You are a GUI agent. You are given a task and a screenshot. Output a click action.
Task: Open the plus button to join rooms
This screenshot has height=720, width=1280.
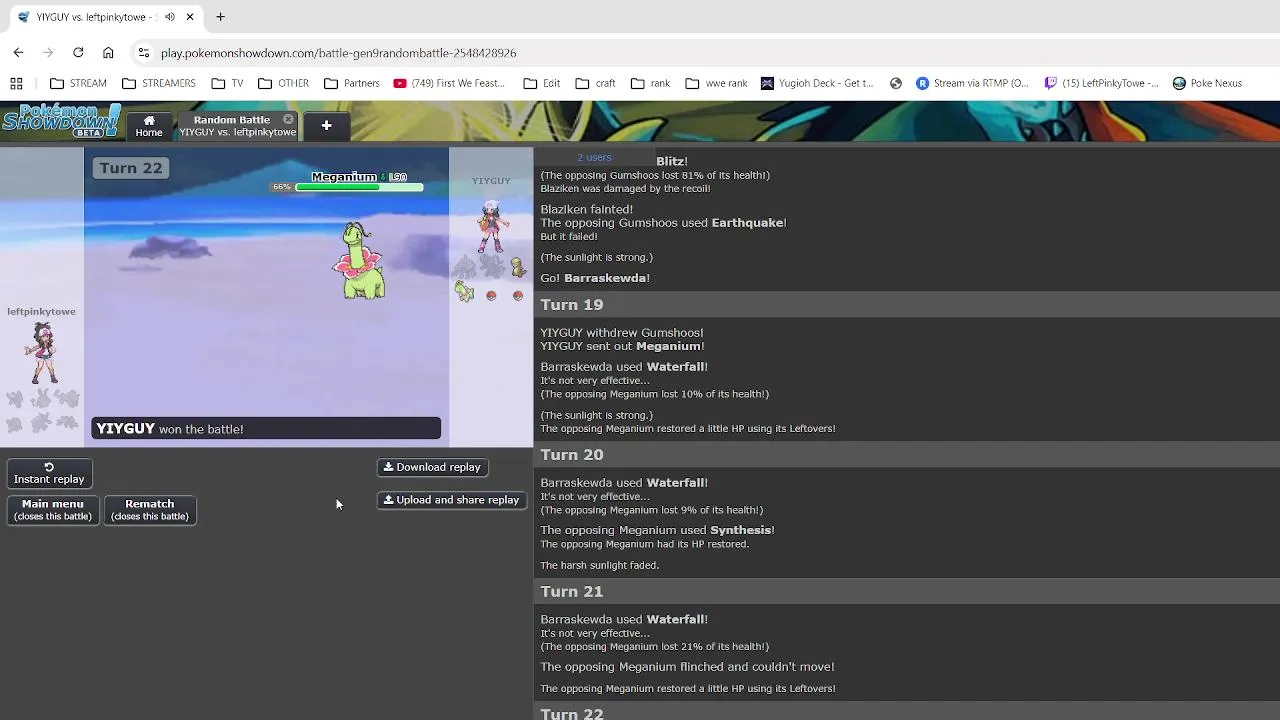click(326, 125)
